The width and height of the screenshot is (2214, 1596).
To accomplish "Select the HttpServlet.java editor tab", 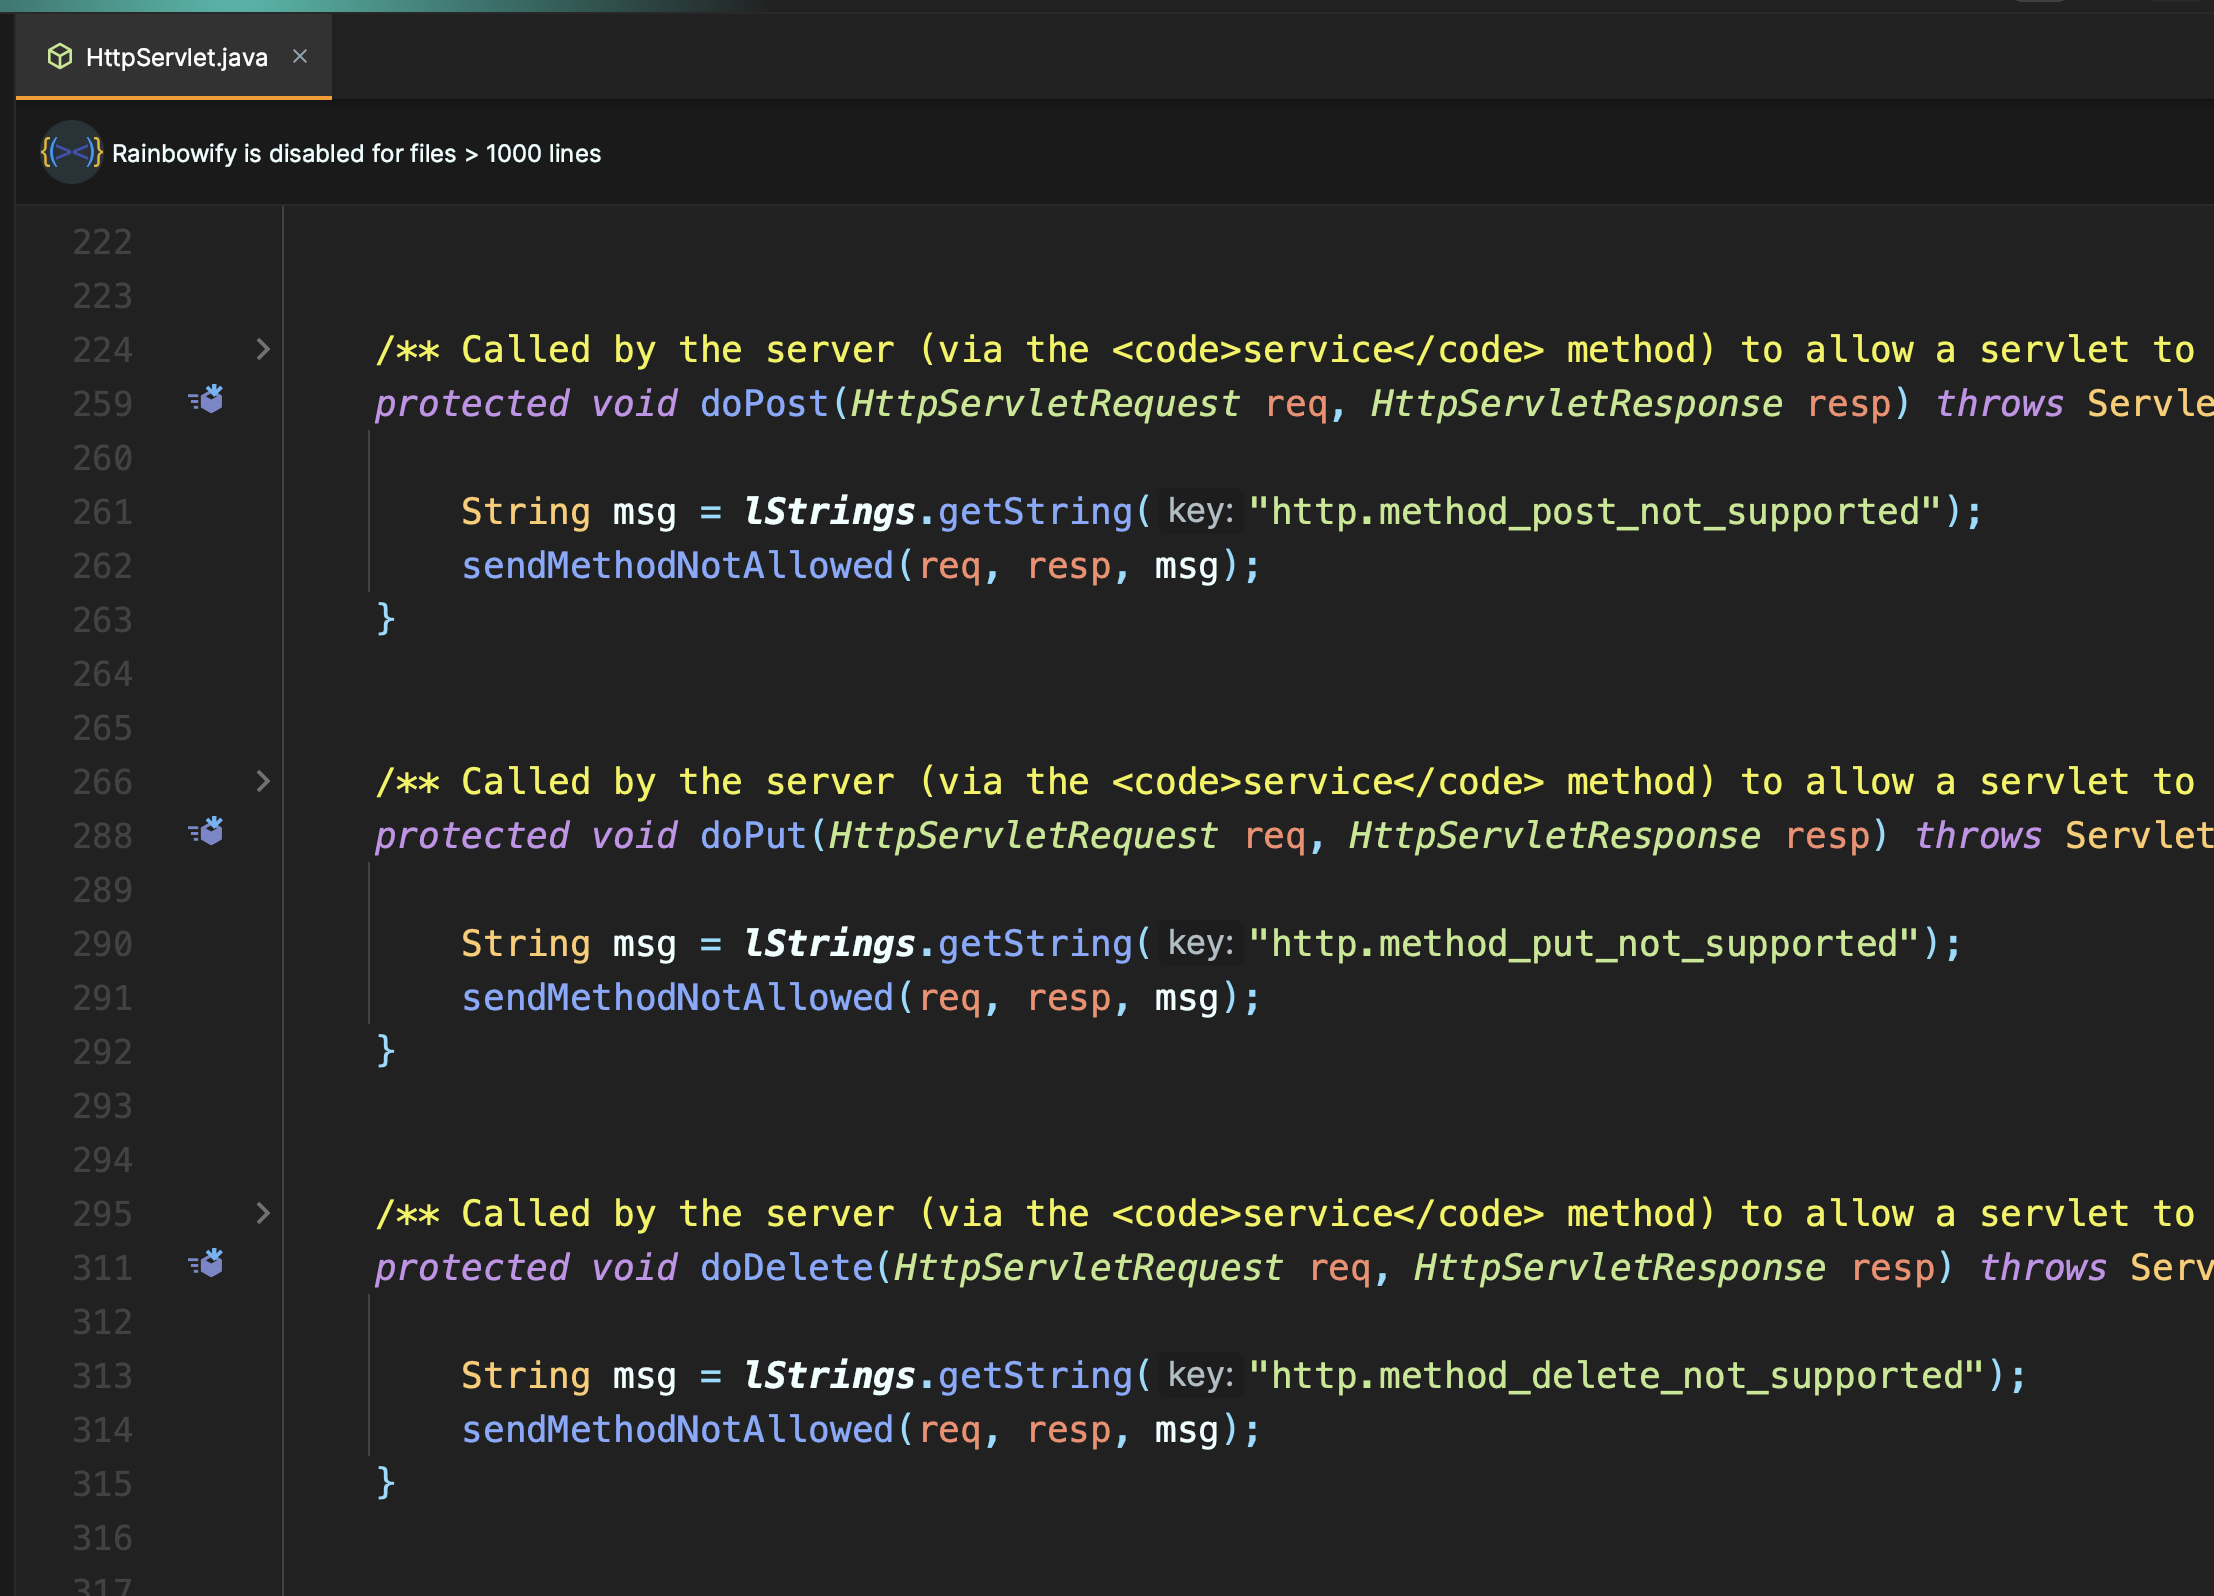I will [x=174, y=57].
